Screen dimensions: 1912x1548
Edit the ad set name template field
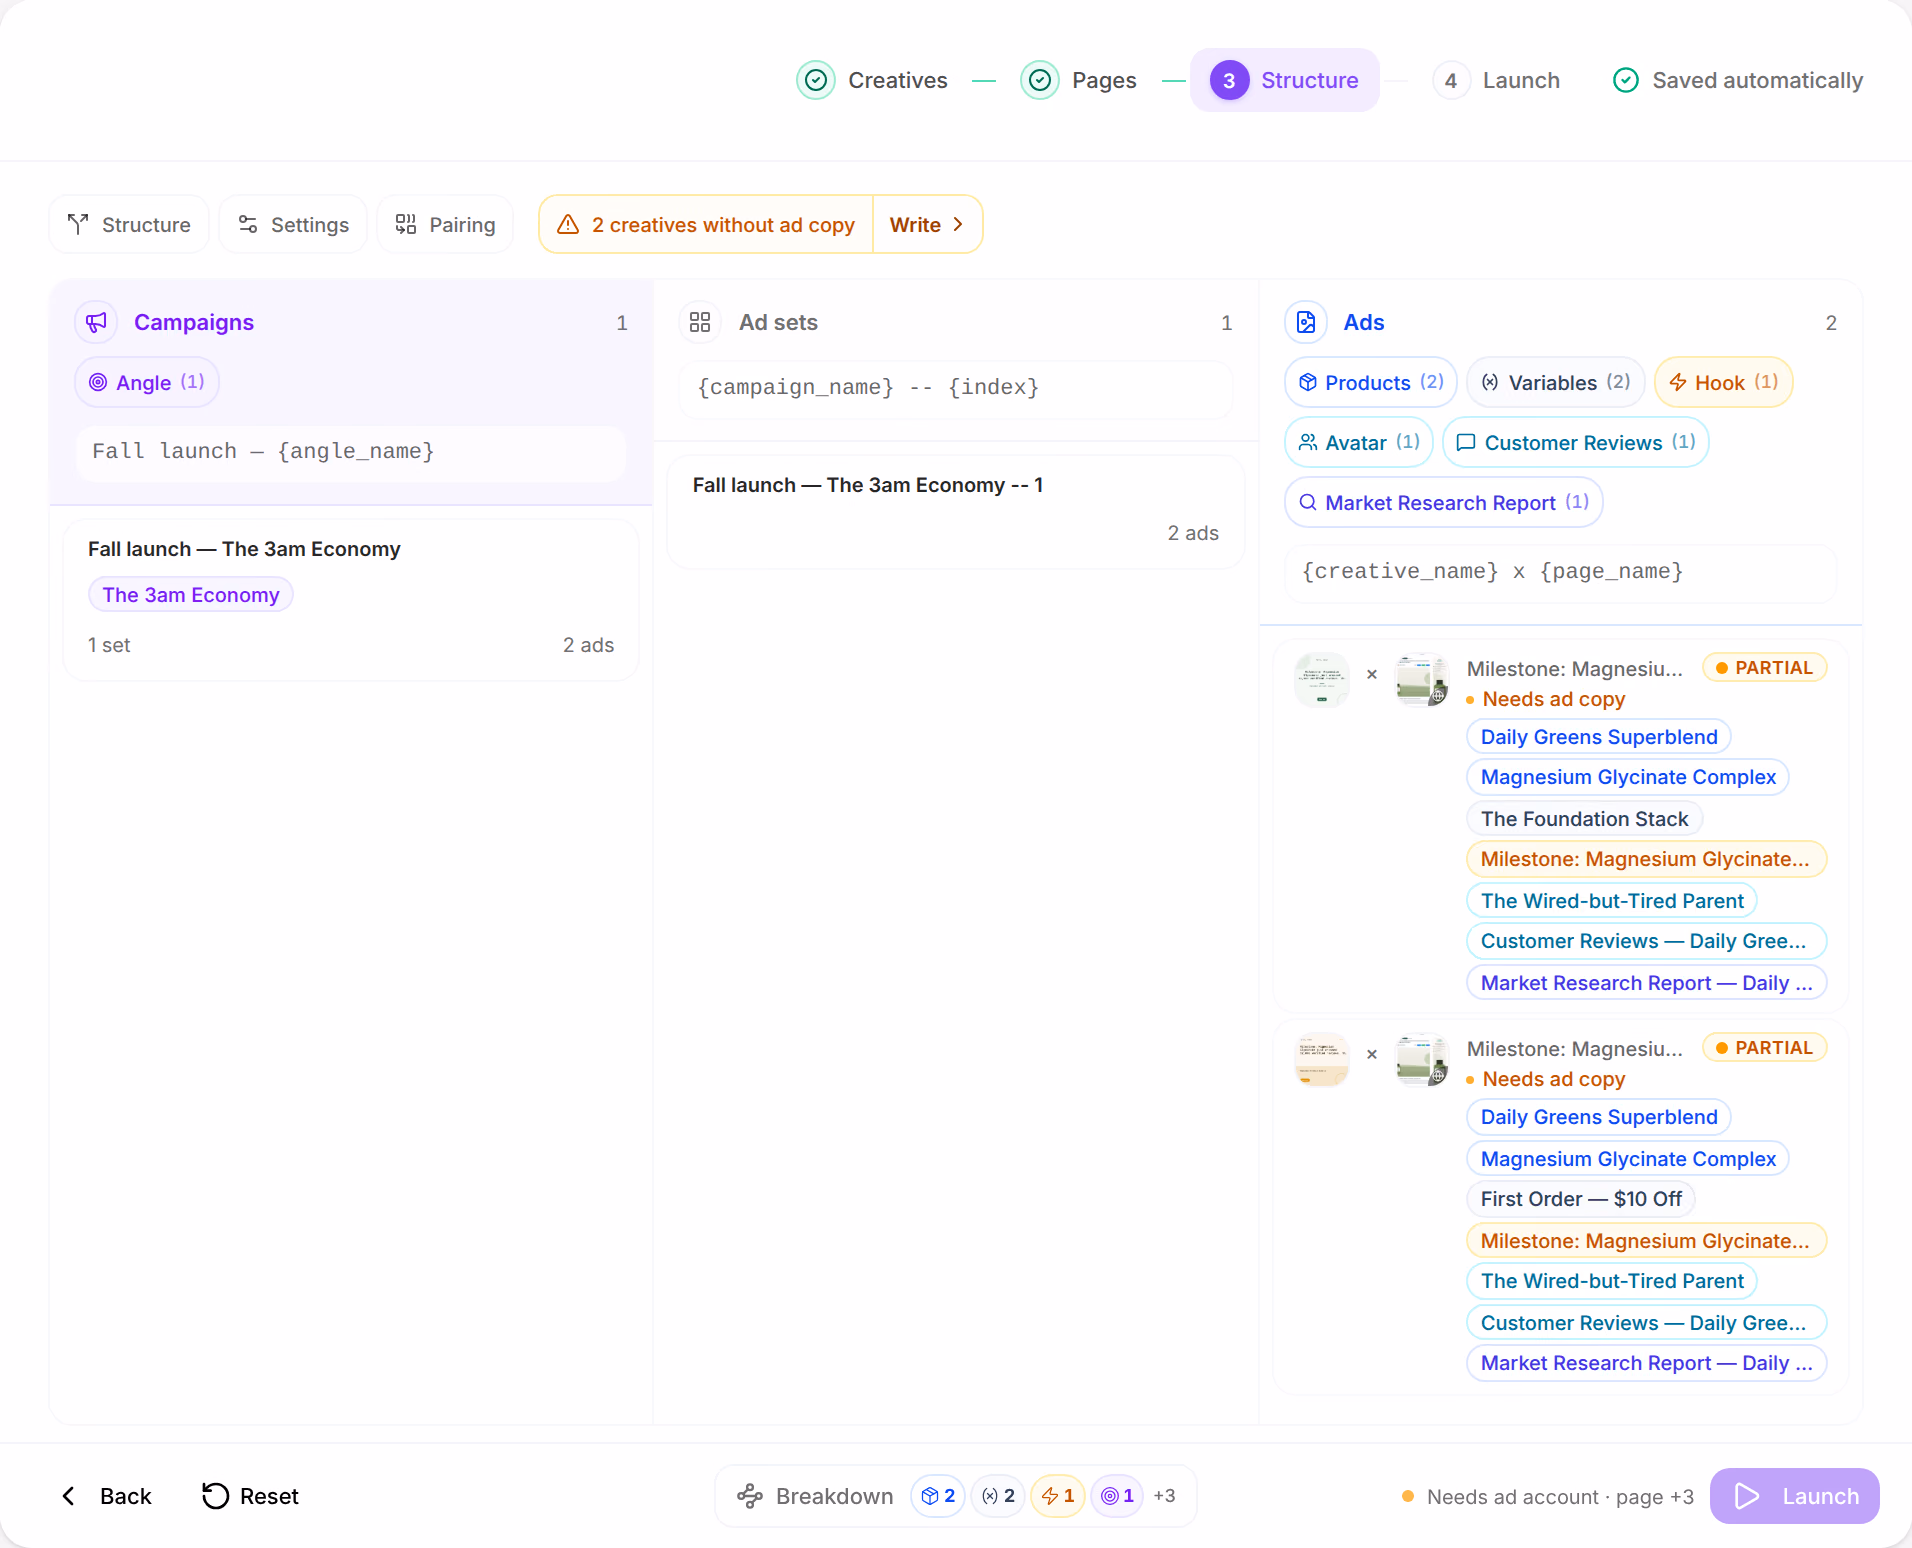tap(956, 388)
